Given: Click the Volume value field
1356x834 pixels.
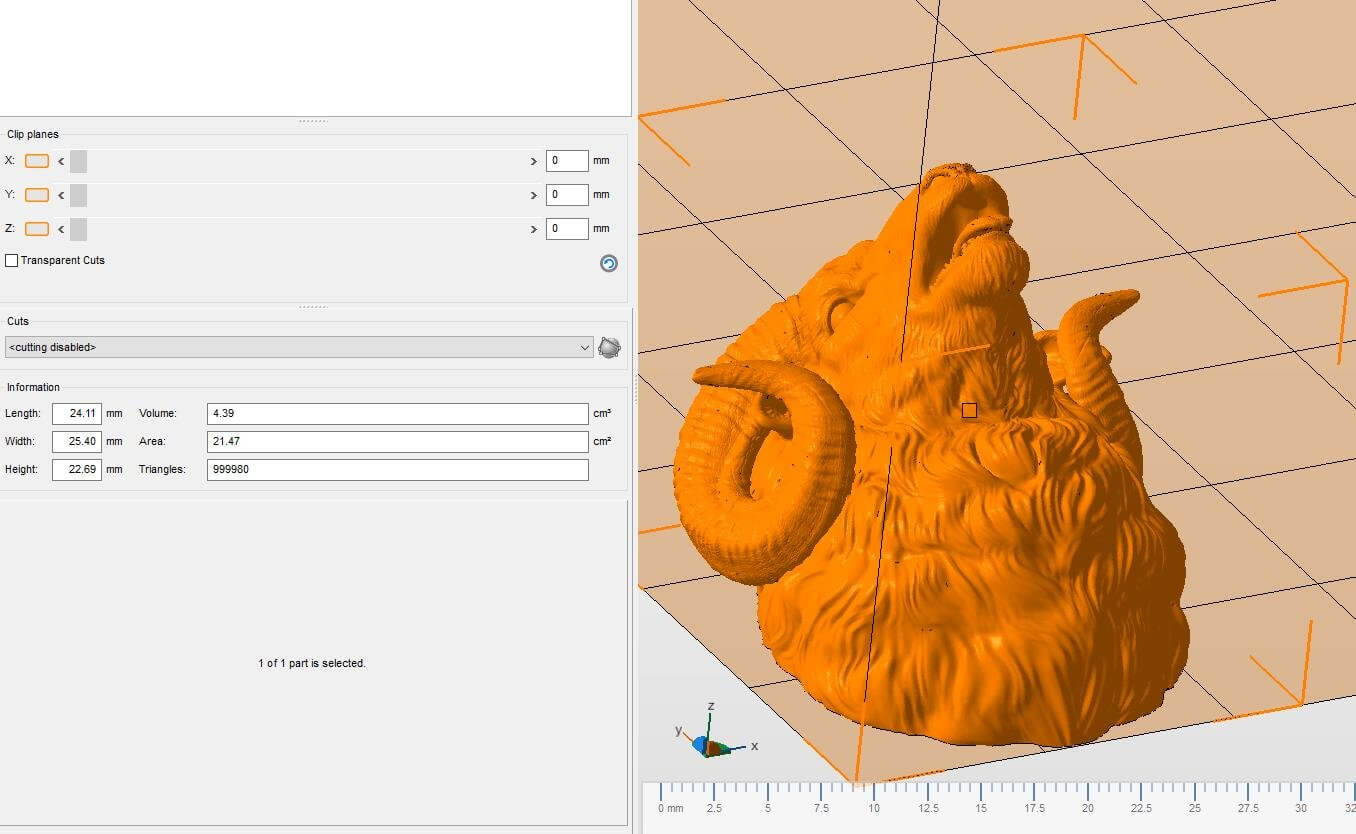Looking at the screenshot, I should 397,414.
